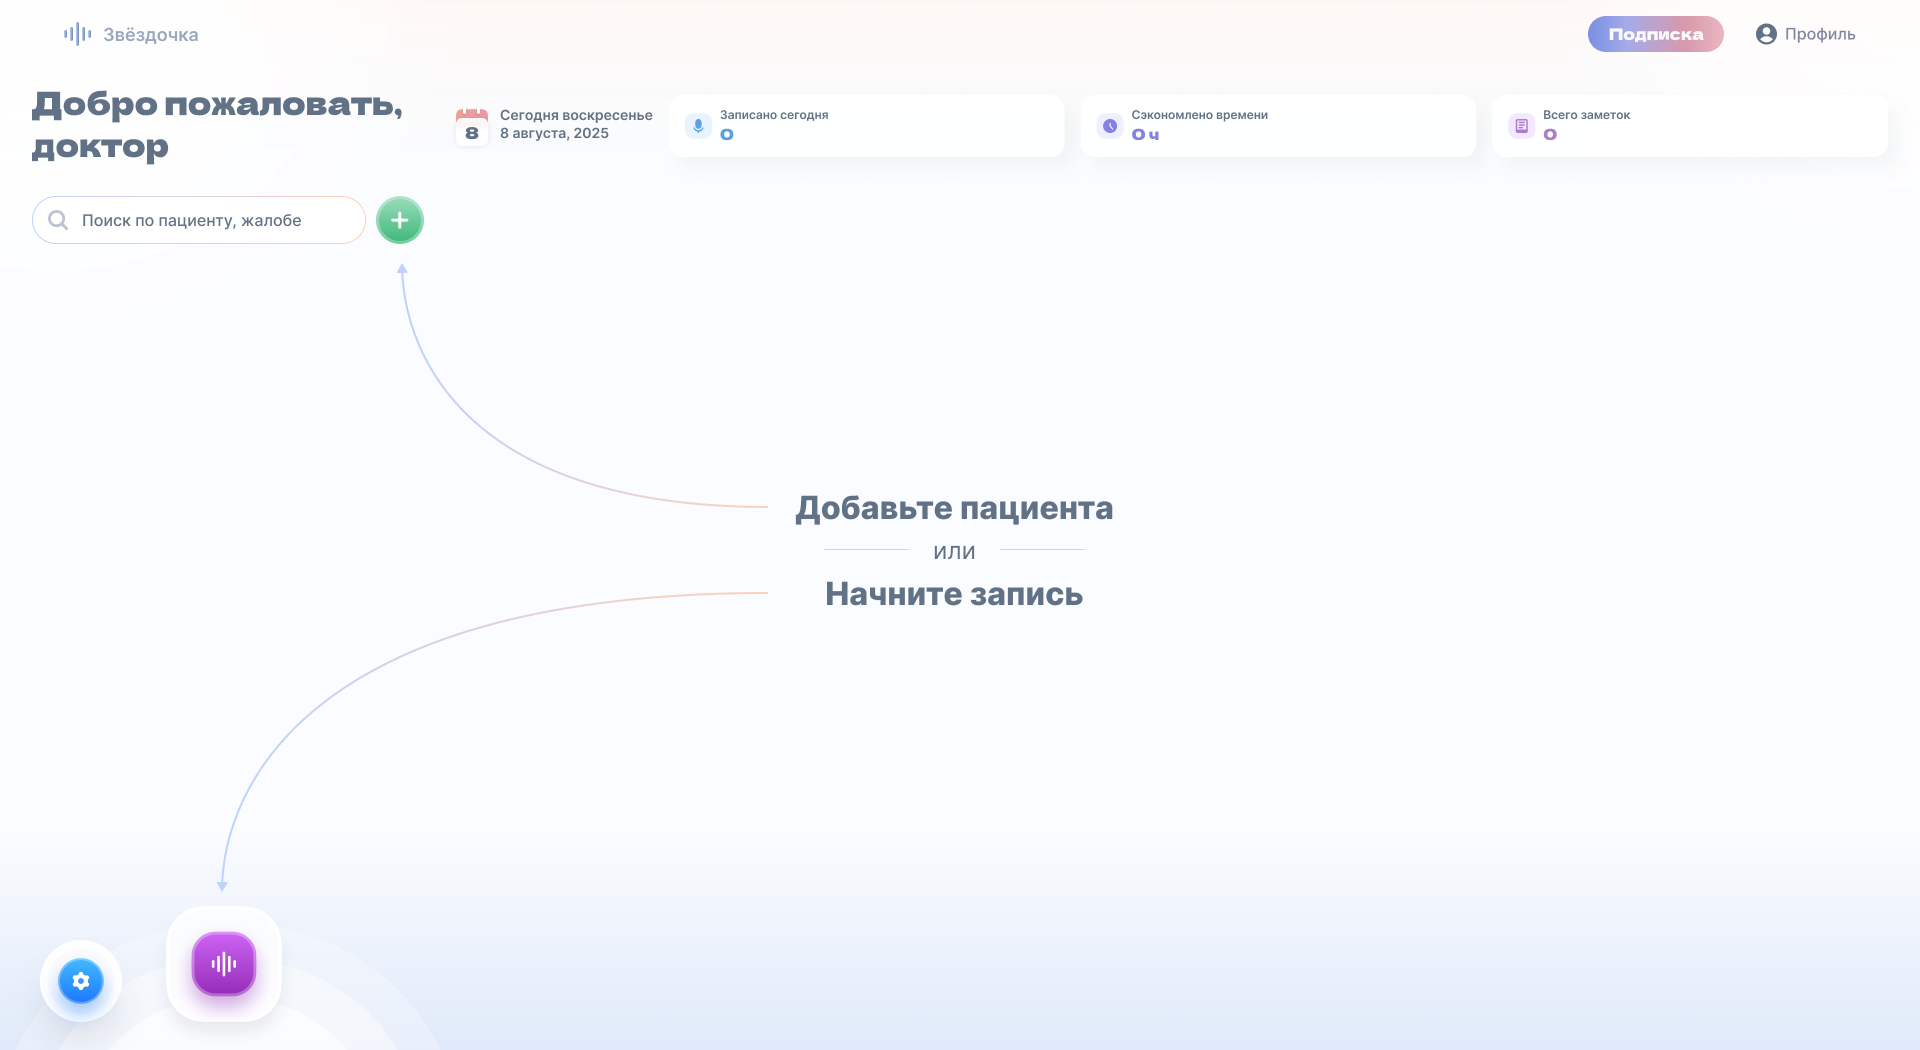Click the Начните запись heading
Viewport: 1920px width, 1050px height.
pos(954,594)
